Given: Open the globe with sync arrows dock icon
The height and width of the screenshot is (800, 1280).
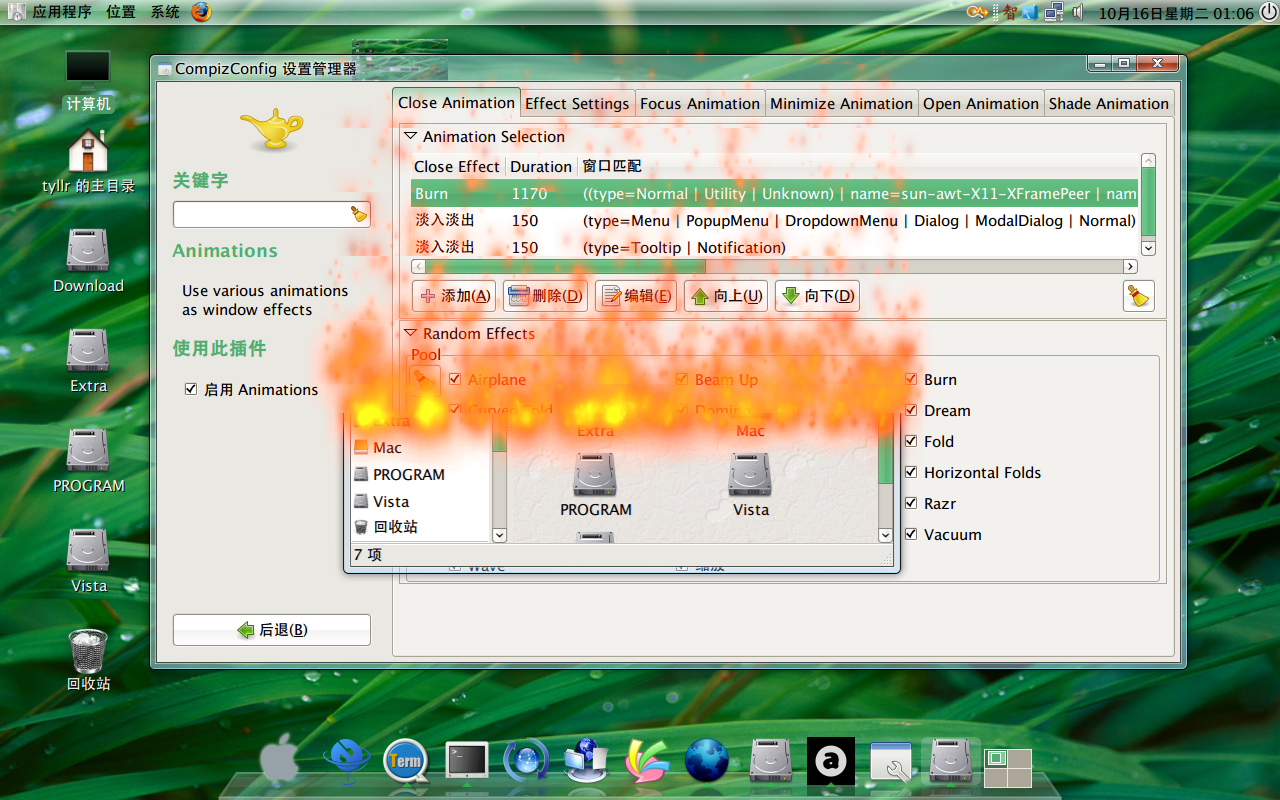Looking at the screenshot, I should pos(526,761).
